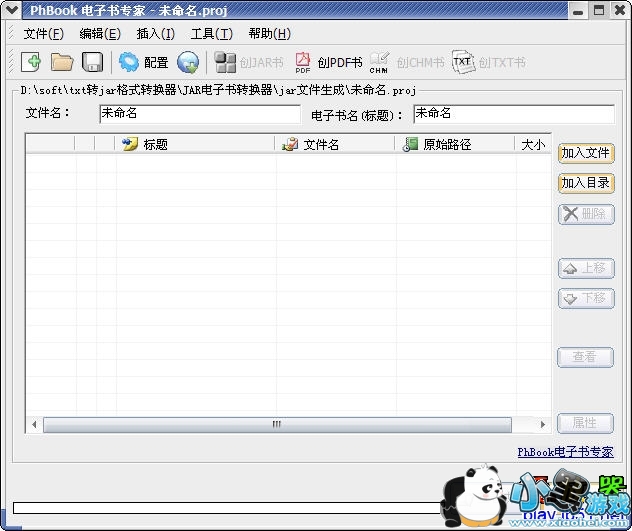The image size is (632, 531).
Task: Save the project using the floppy disk icon
Action: (x=92, y=62)
